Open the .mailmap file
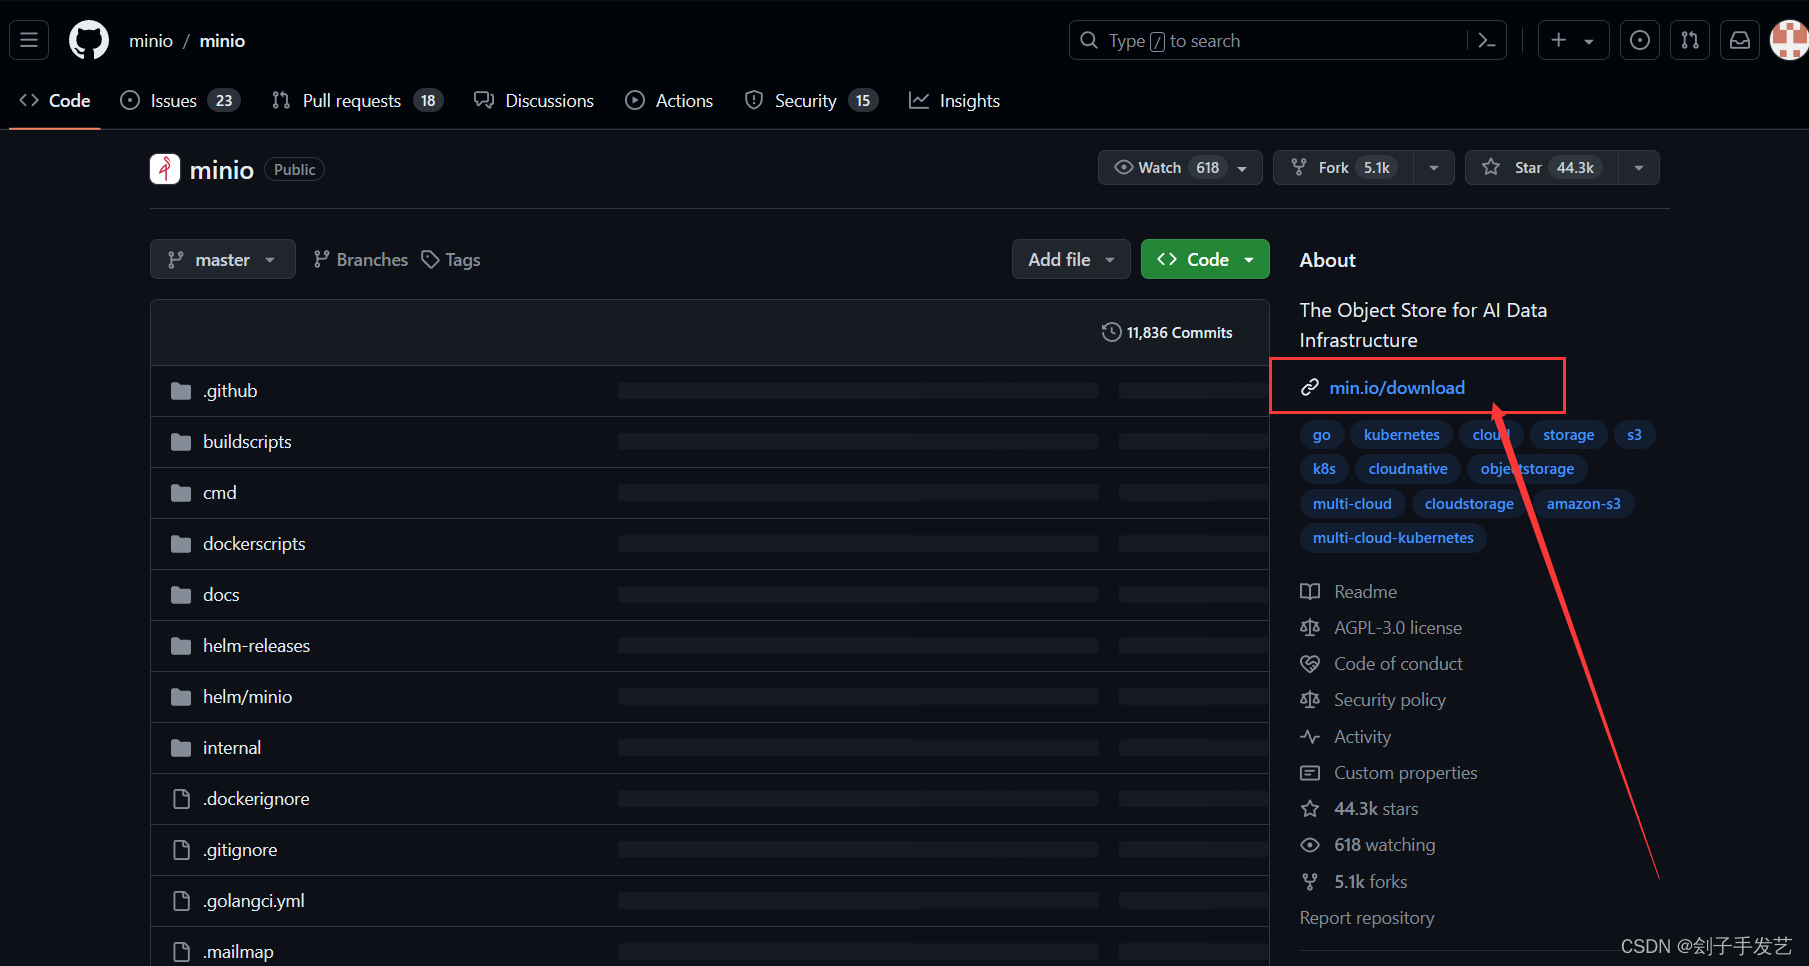This screenshot has width=1809, height=966. coord(238,951)
